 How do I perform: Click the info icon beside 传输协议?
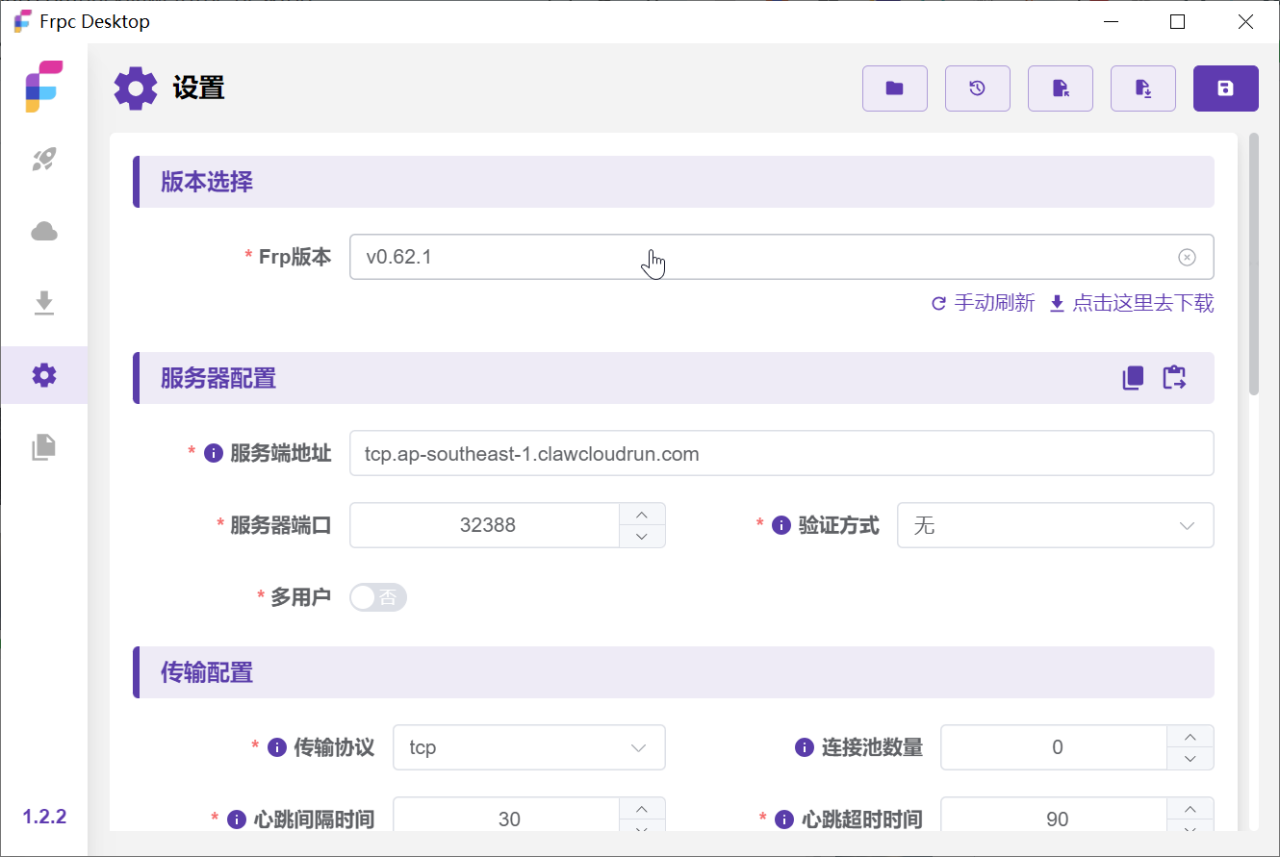(277, 747)
